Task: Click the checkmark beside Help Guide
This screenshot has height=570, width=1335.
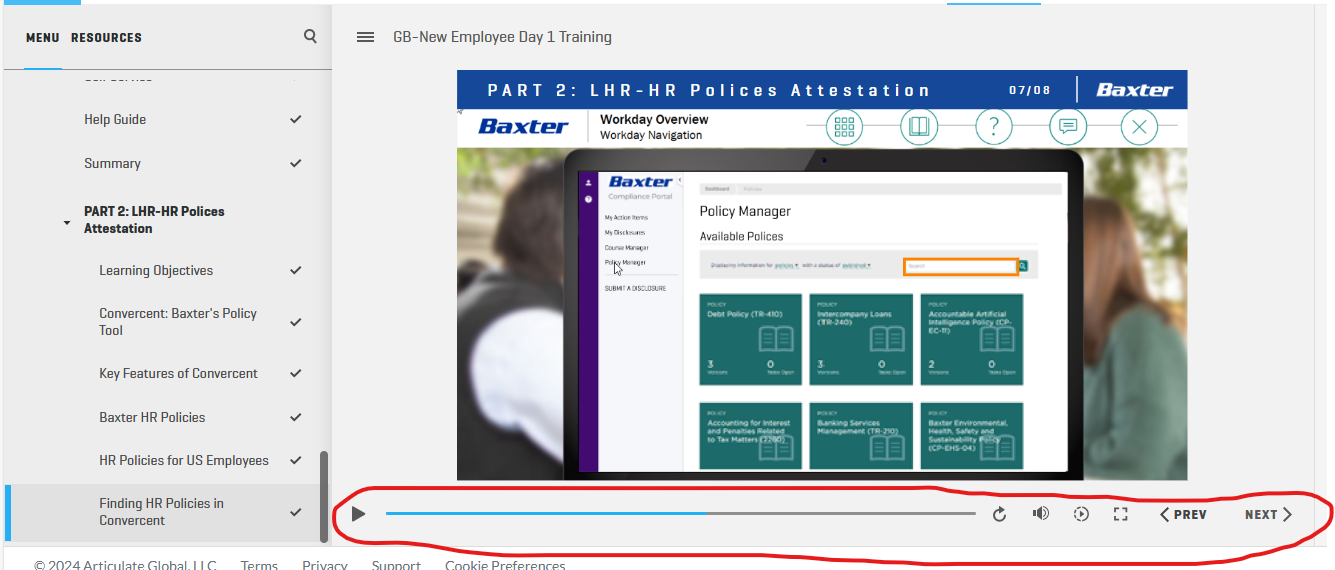Action: click(295, 119)
